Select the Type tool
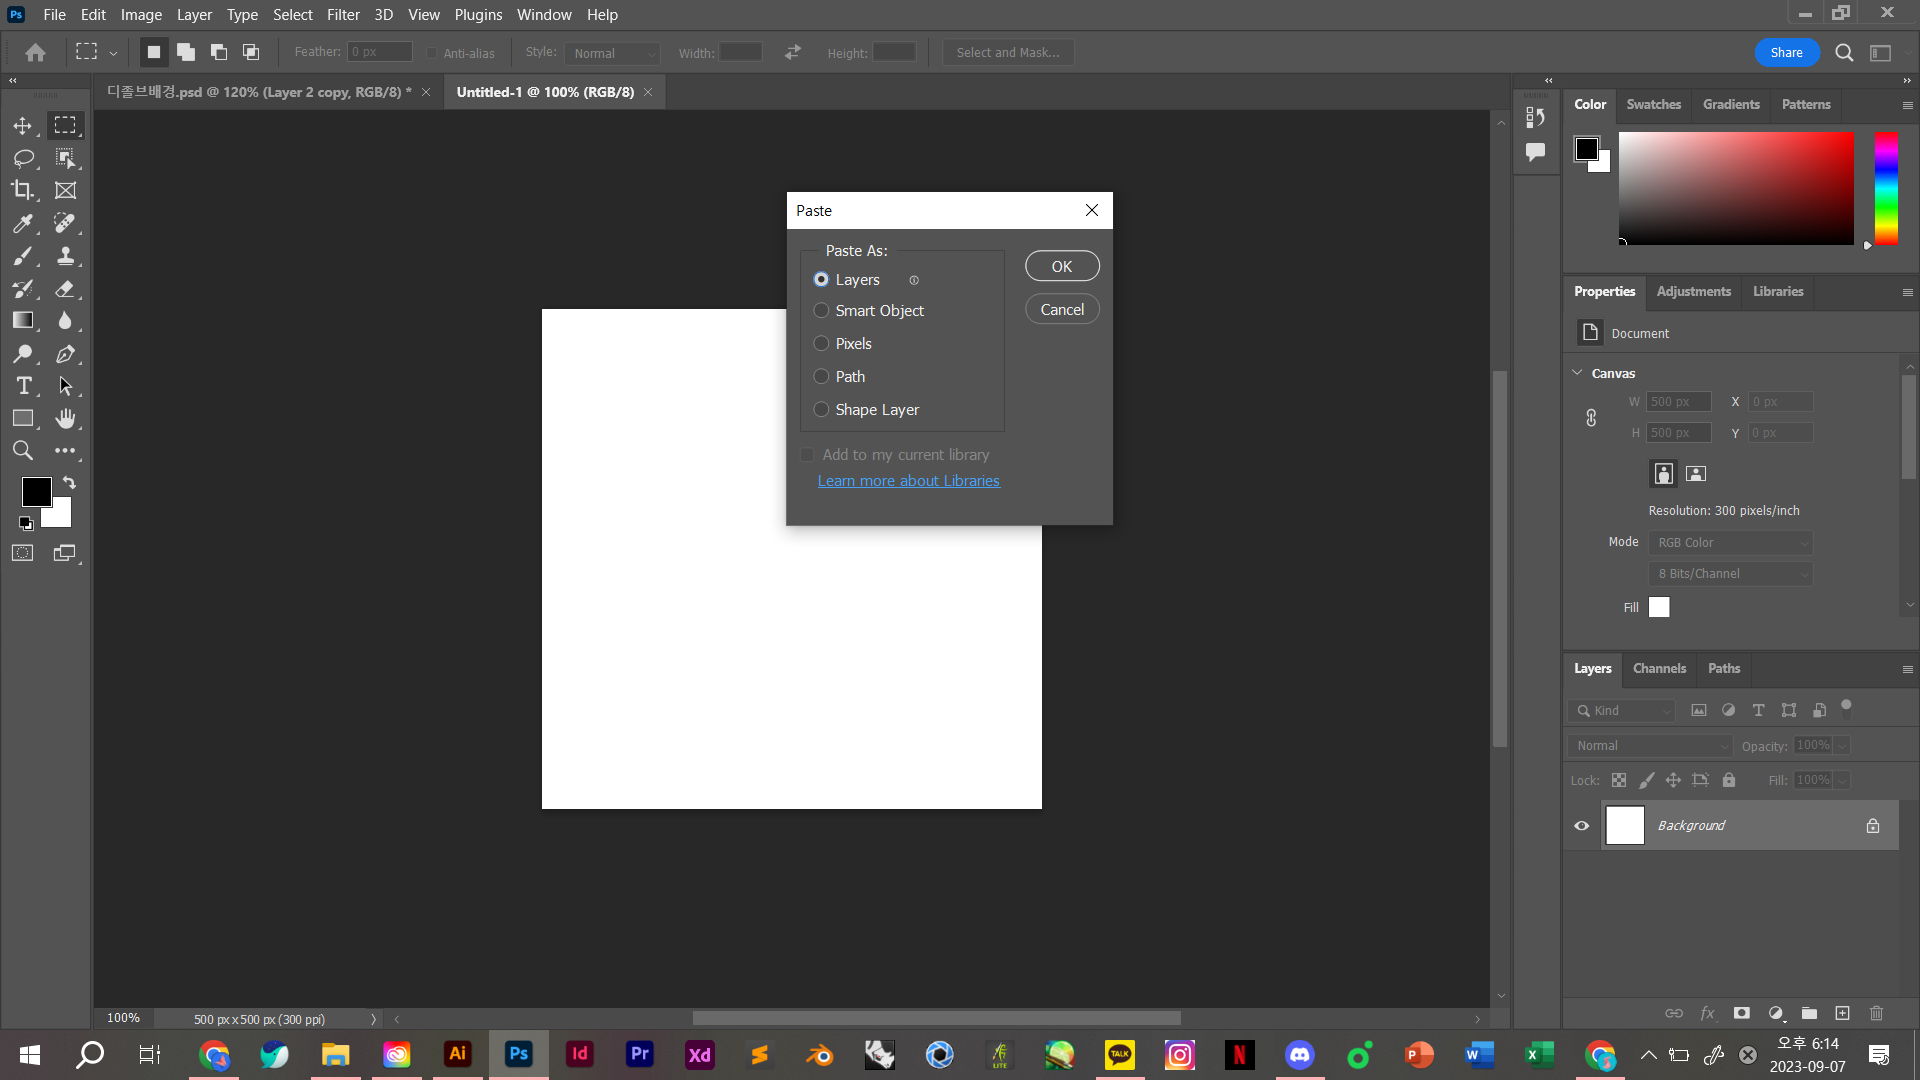The image size is (1920, 1080). click(x=22, y=385)
